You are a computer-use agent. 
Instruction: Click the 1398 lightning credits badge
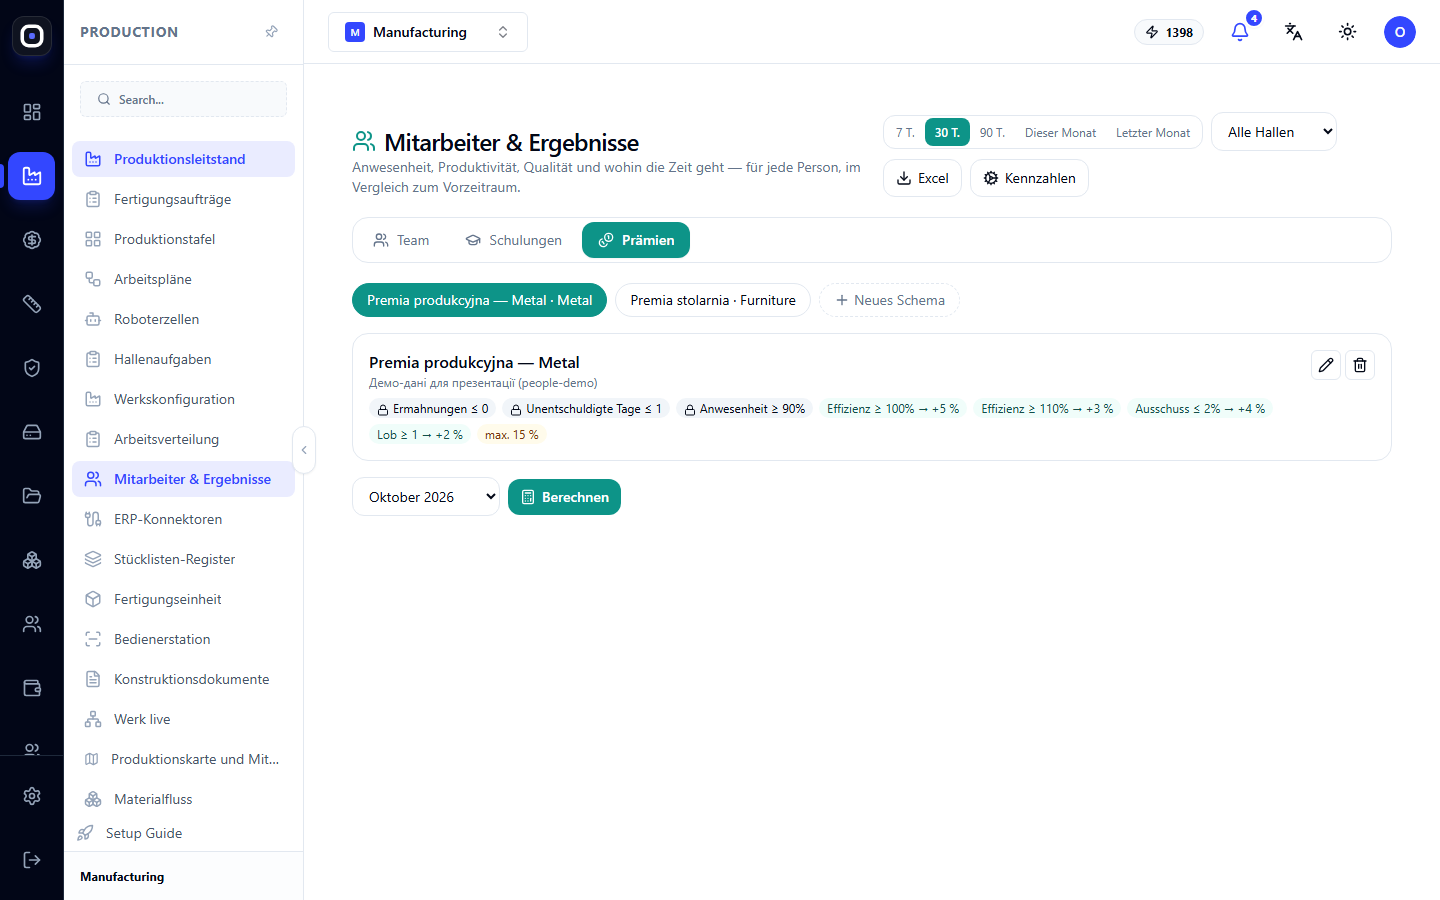(x=1169, y=32)
